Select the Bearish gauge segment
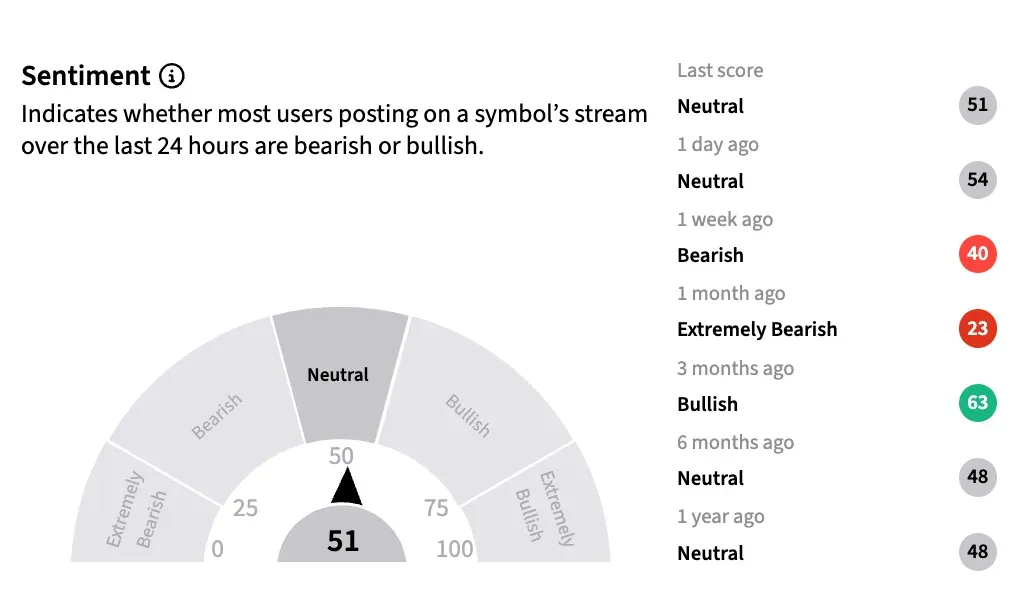This screenshot has width=1036, height=610. click(x=216, y=417)
